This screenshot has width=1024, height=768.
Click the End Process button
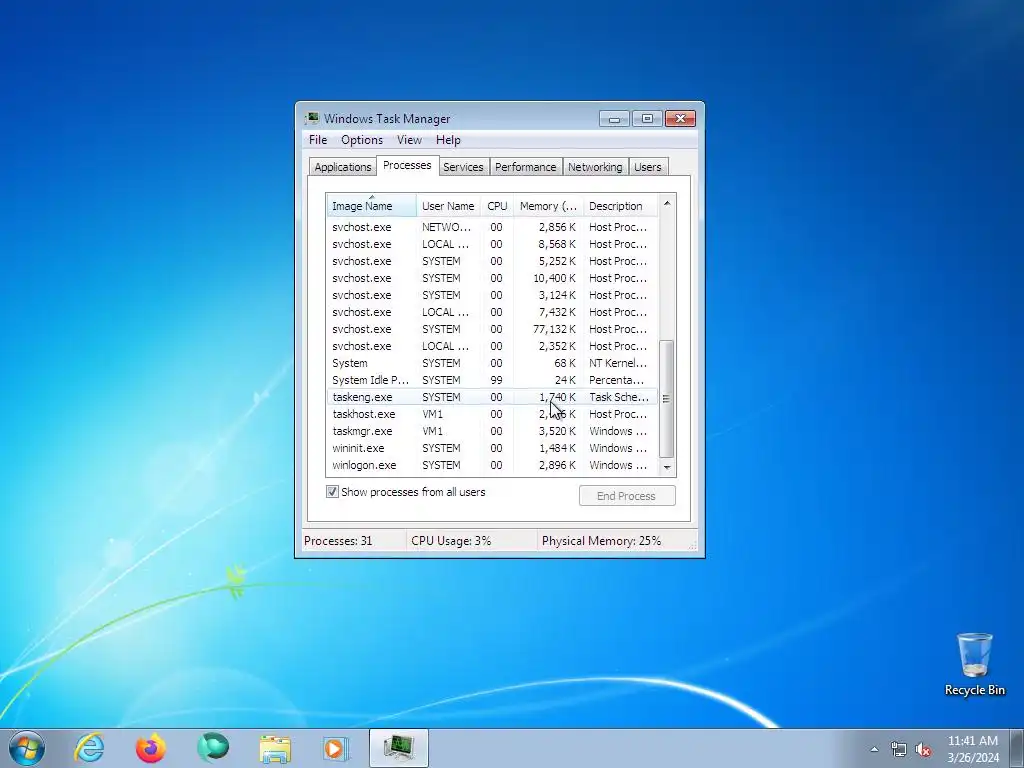tap(627, 496)
